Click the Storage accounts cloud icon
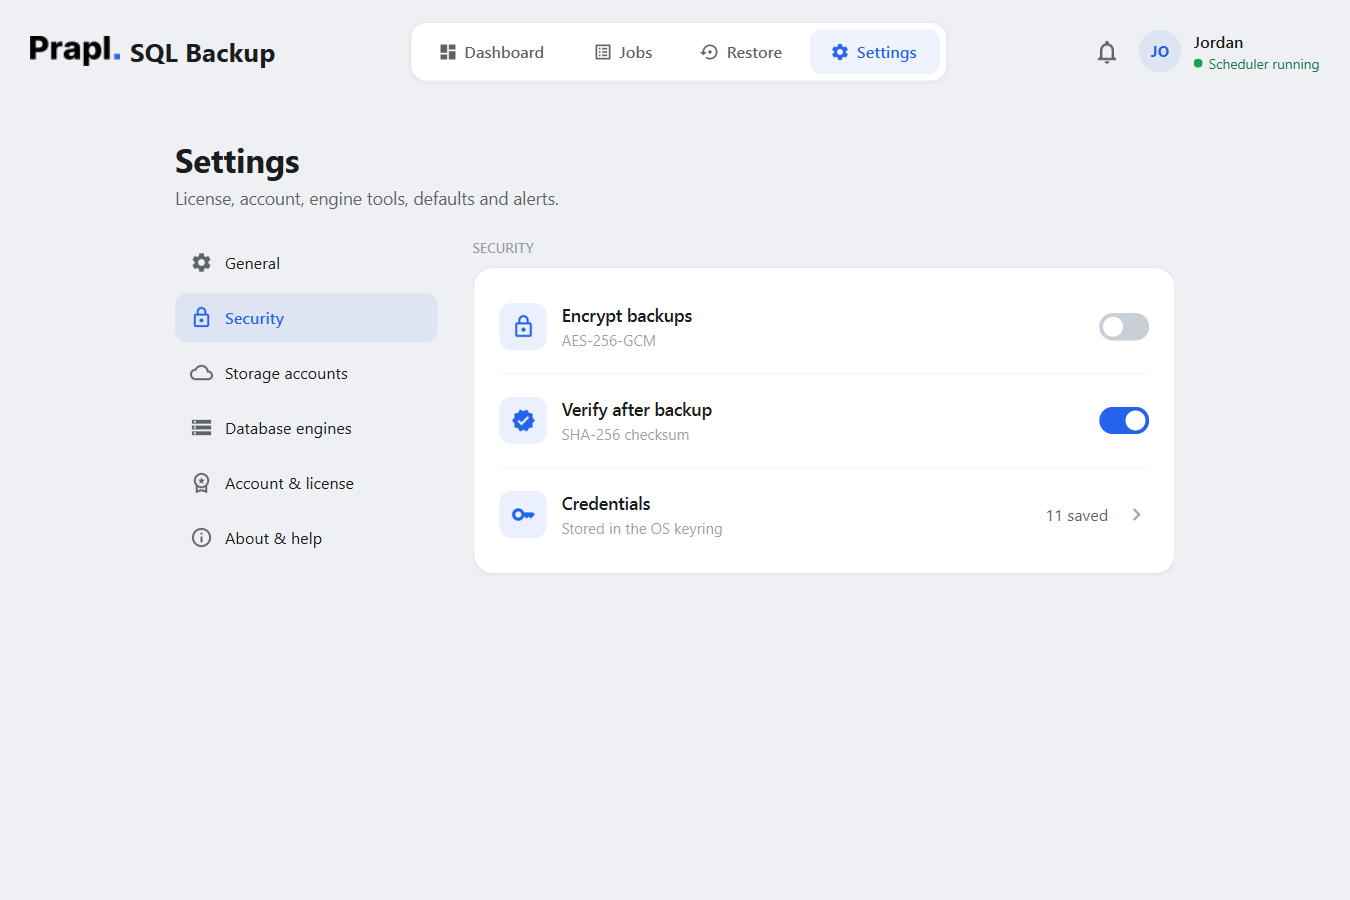 pos(201,373)
